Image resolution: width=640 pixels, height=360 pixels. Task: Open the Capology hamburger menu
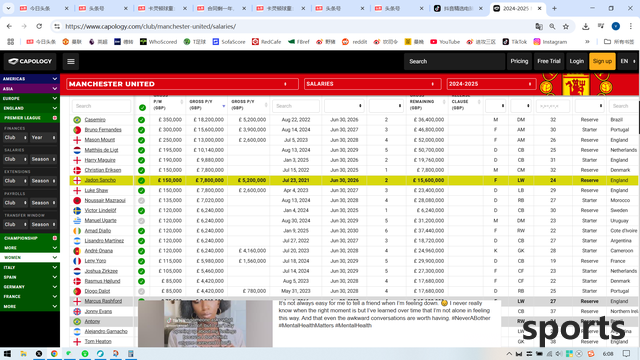[71, 61]
